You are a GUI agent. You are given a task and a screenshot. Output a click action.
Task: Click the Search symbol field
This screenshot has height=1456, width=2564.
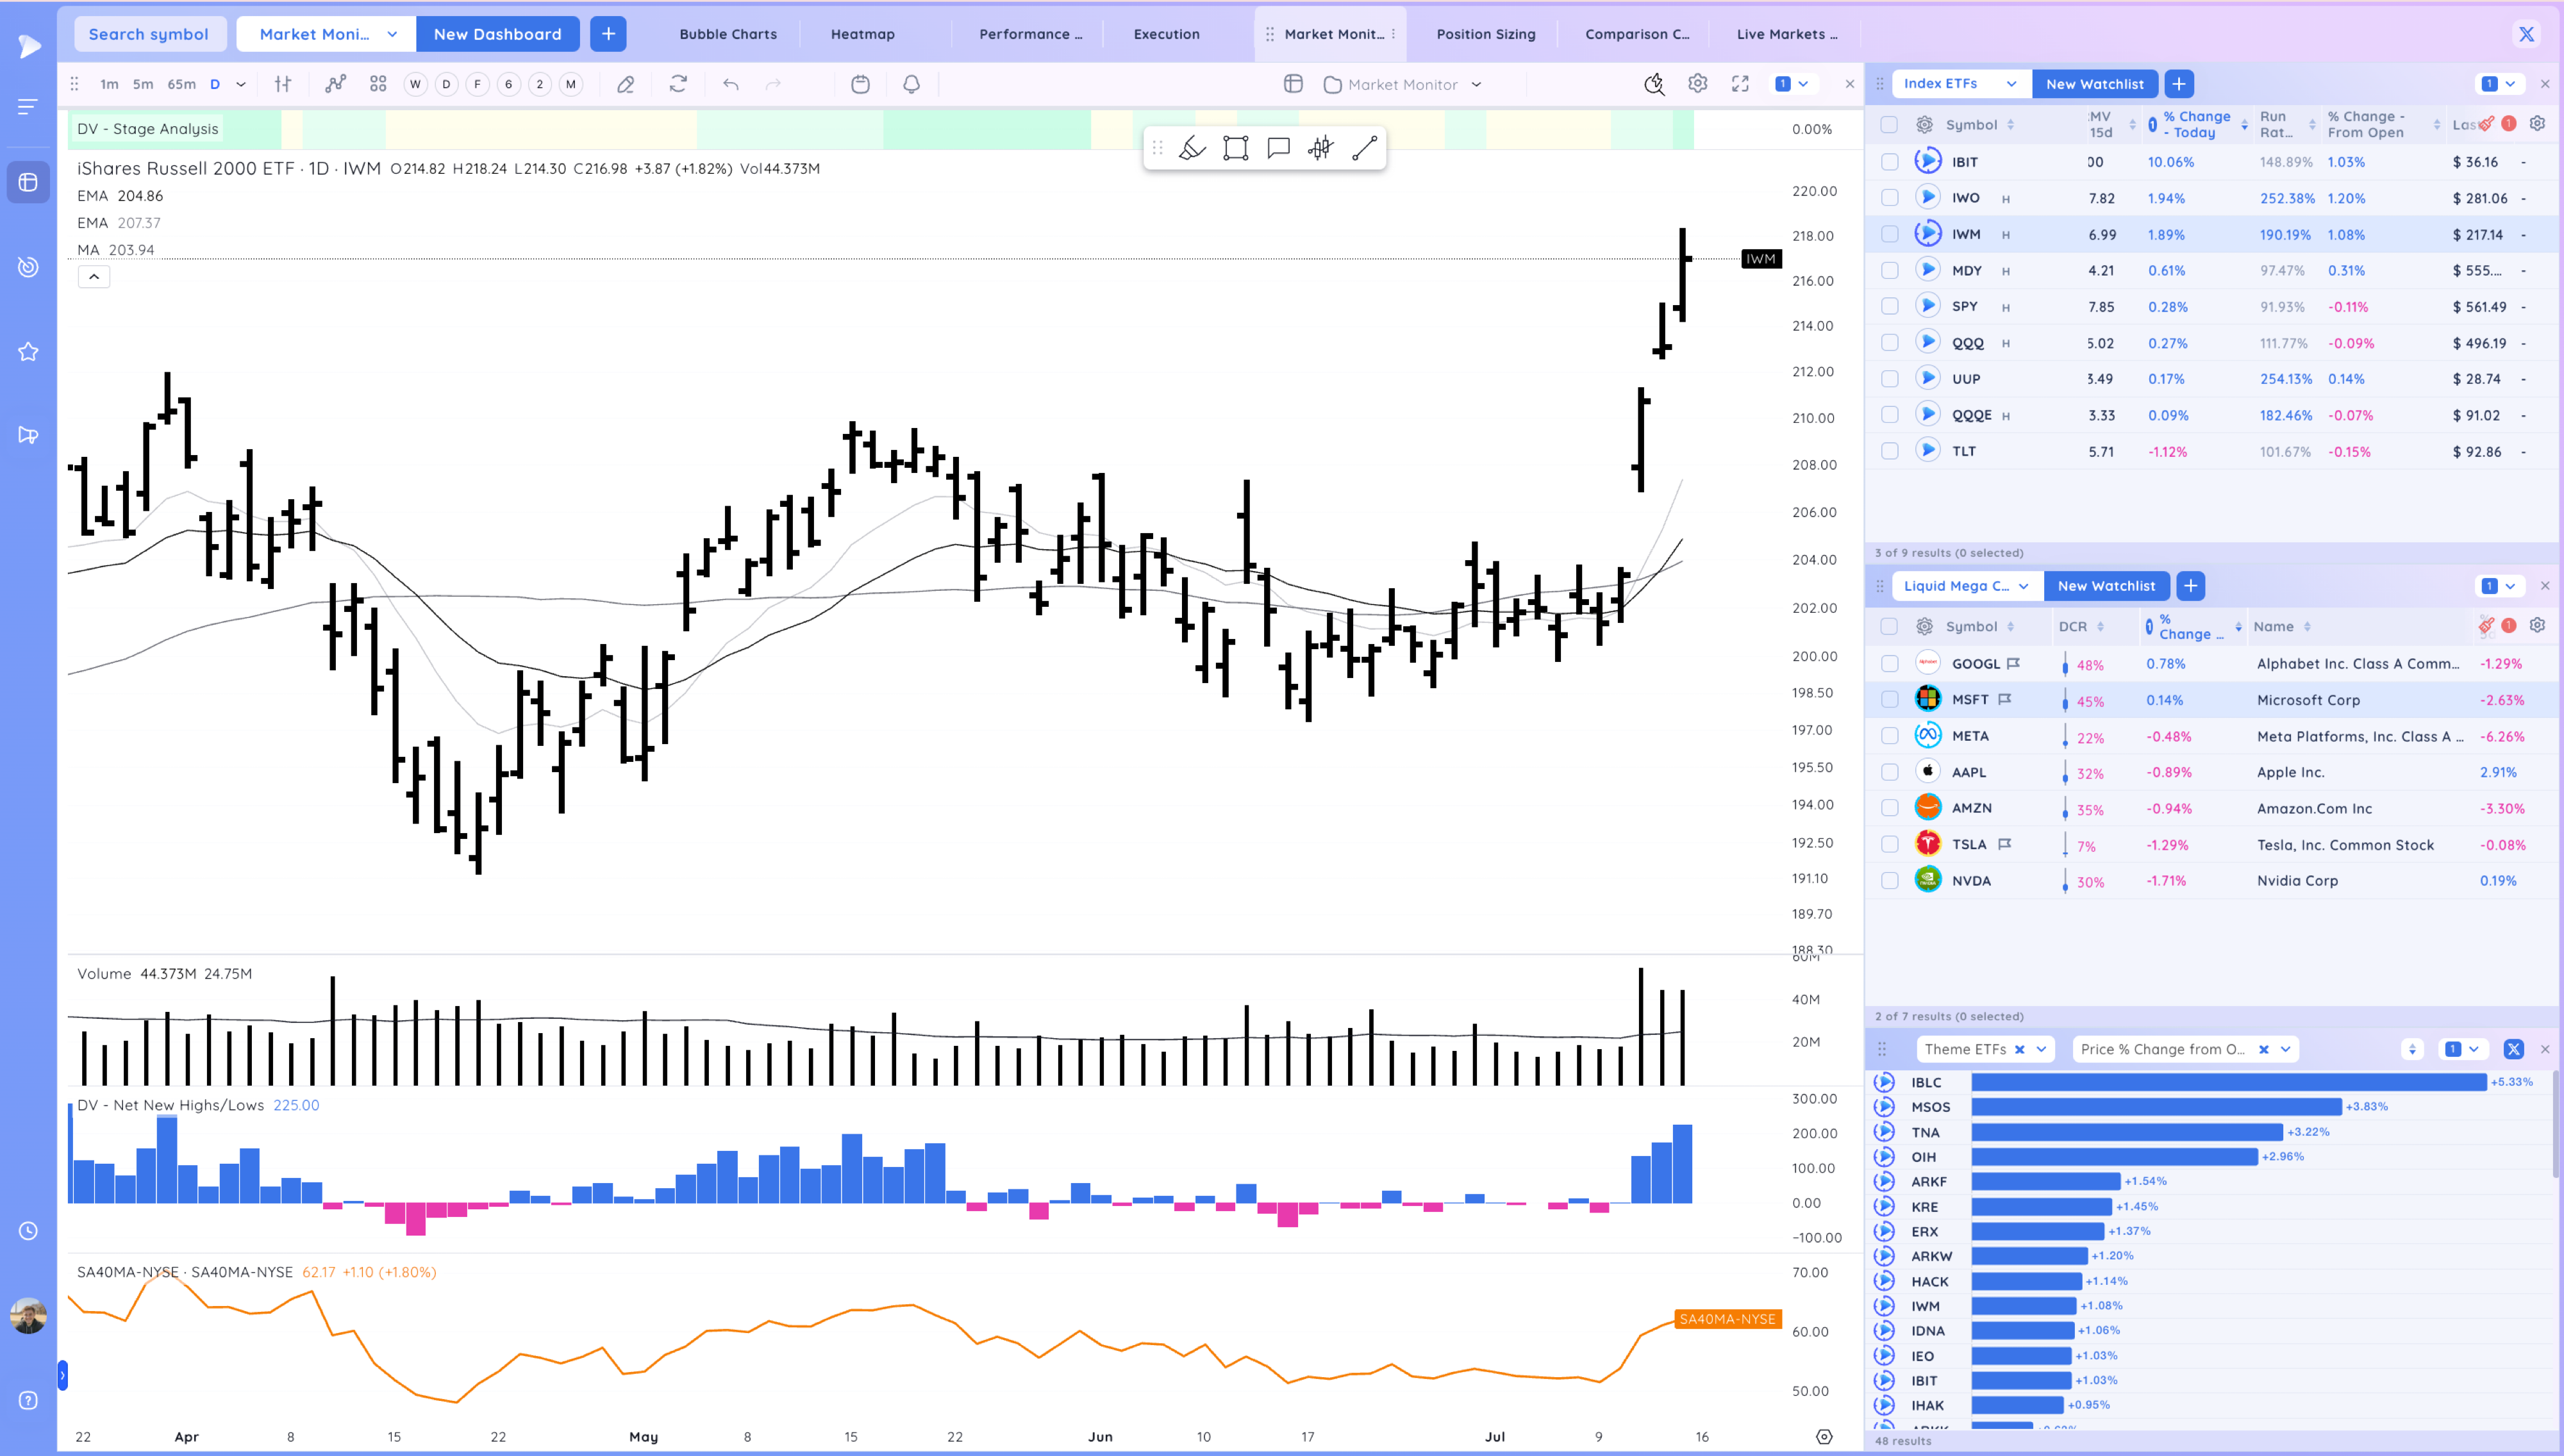(149, 34)
